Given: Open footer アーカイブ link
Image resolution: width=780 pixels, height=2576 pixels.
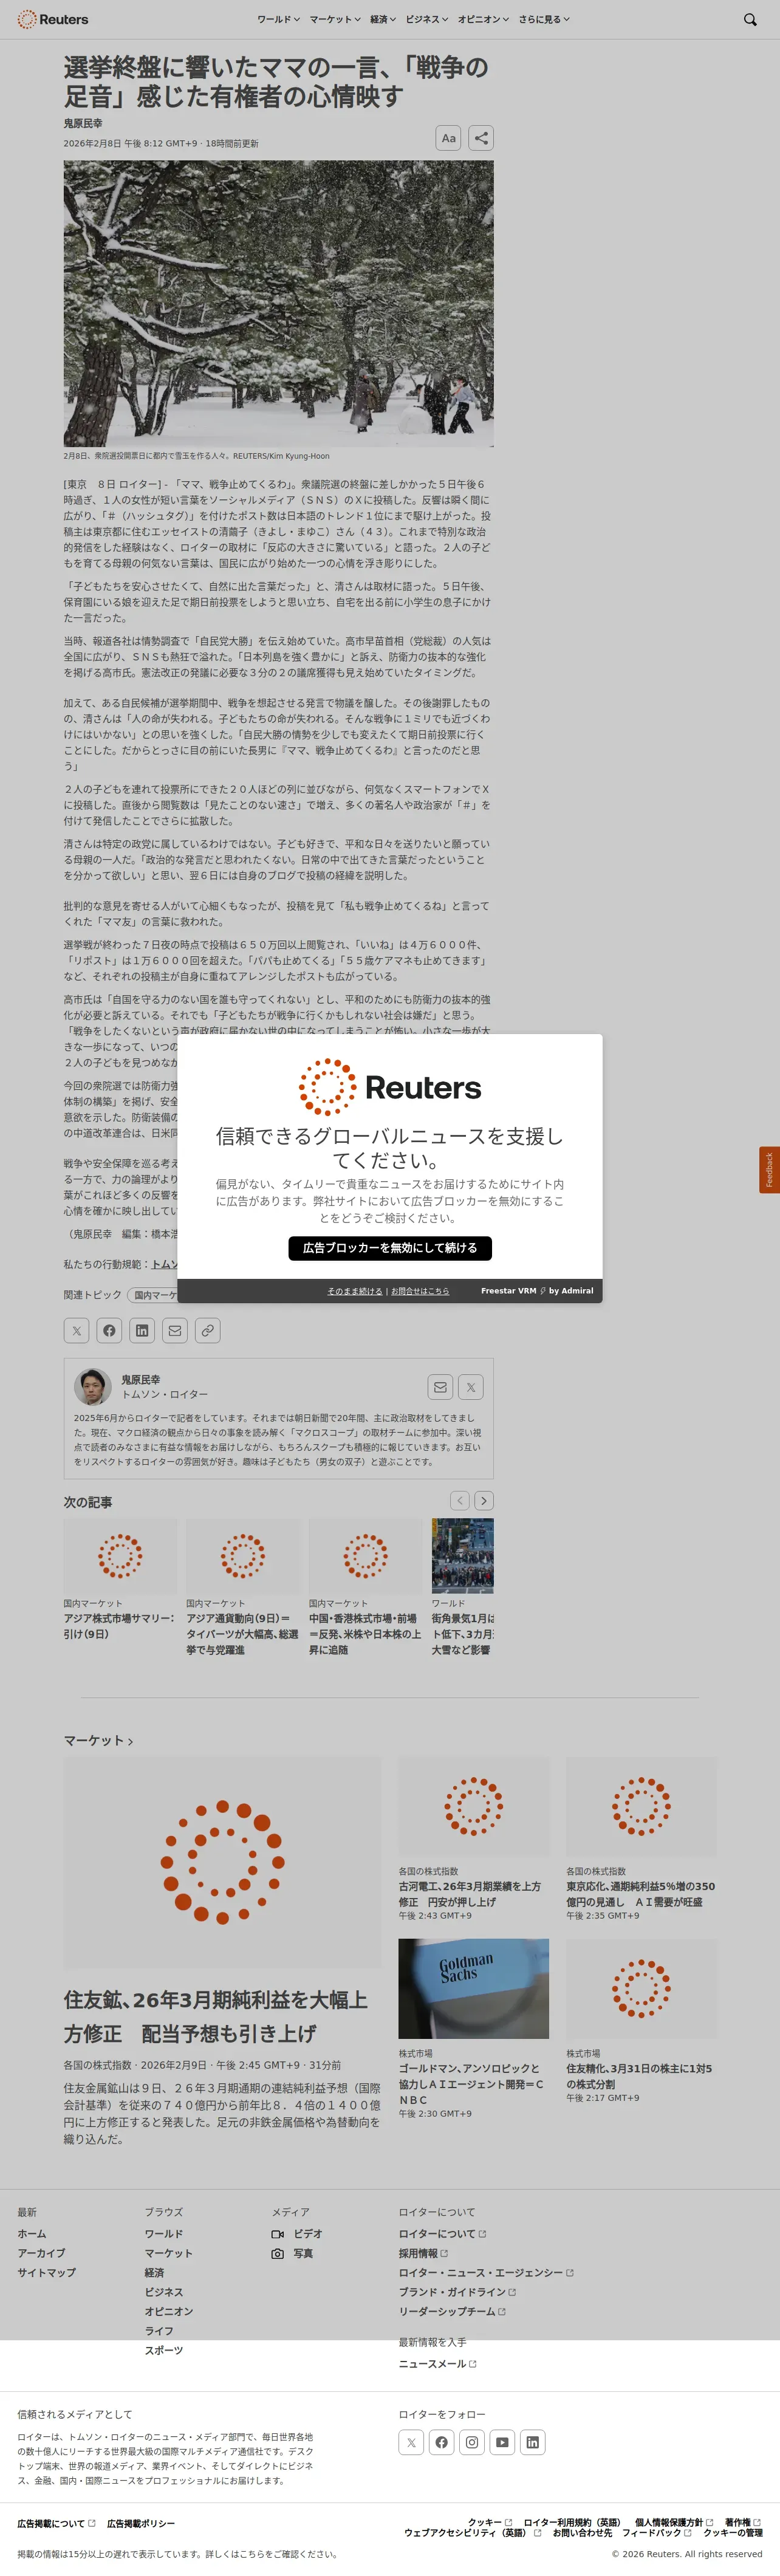Looking at the screenshot, I should click(x=41, y=2253).
